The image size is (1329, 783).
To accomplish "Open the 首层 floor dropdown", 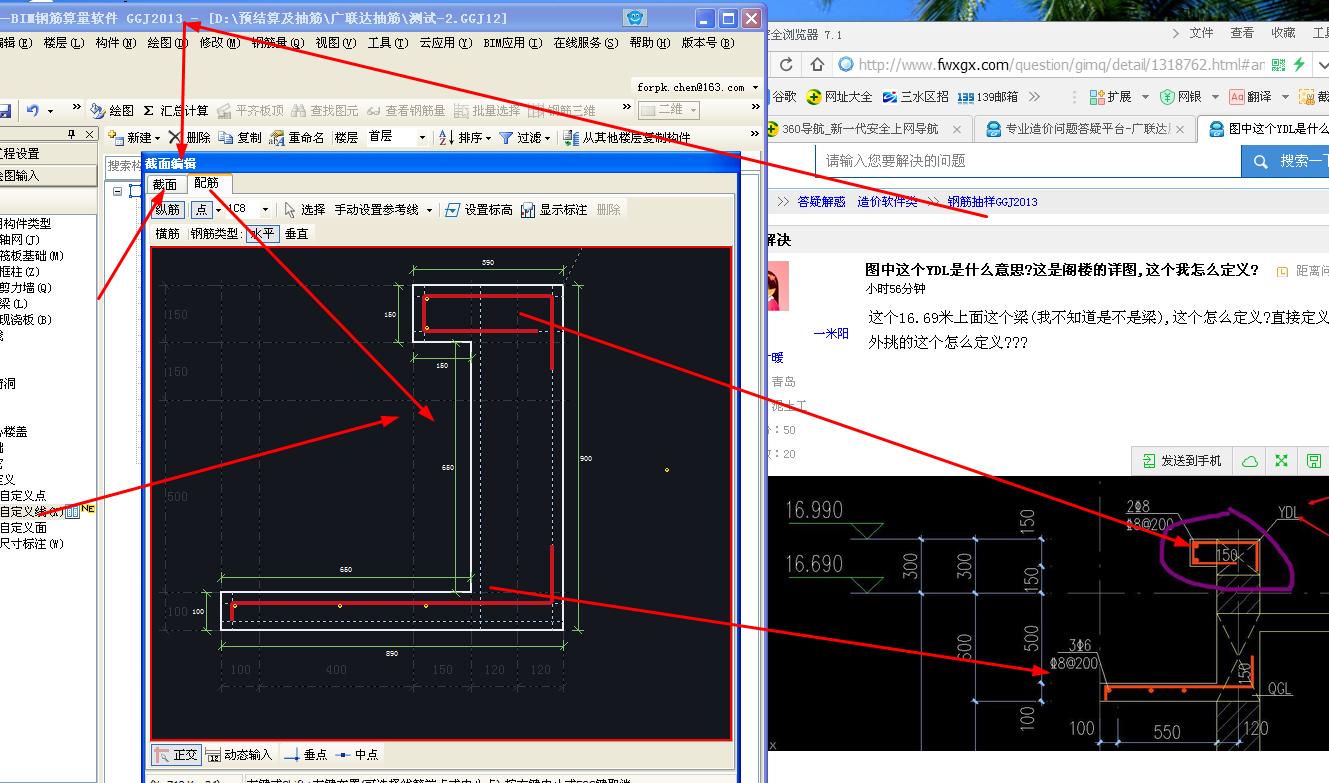I will (421, 137).
